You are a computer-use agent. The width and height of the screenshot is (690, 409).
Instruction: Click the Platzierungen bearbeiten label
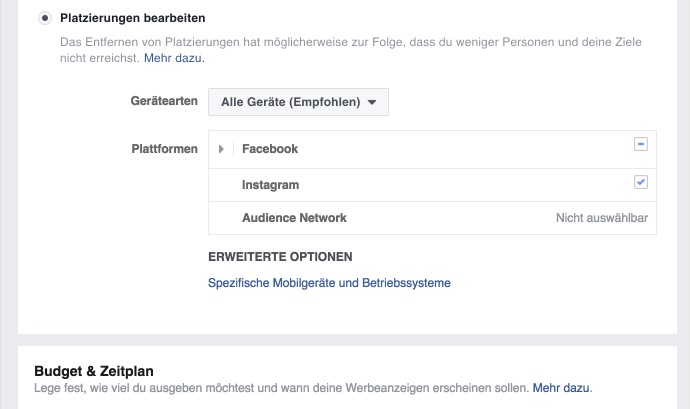pyautogui.click(x=132, y=18)
